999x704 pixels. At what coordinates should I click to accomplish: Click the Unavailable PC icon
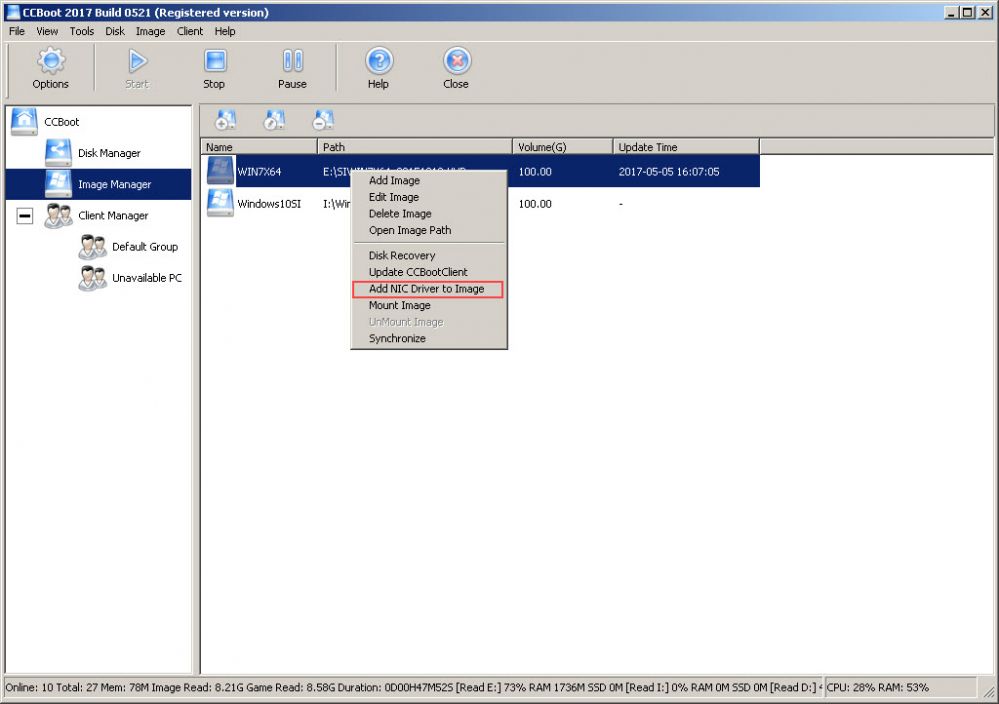pyautogui.click(x=92, y=278)
